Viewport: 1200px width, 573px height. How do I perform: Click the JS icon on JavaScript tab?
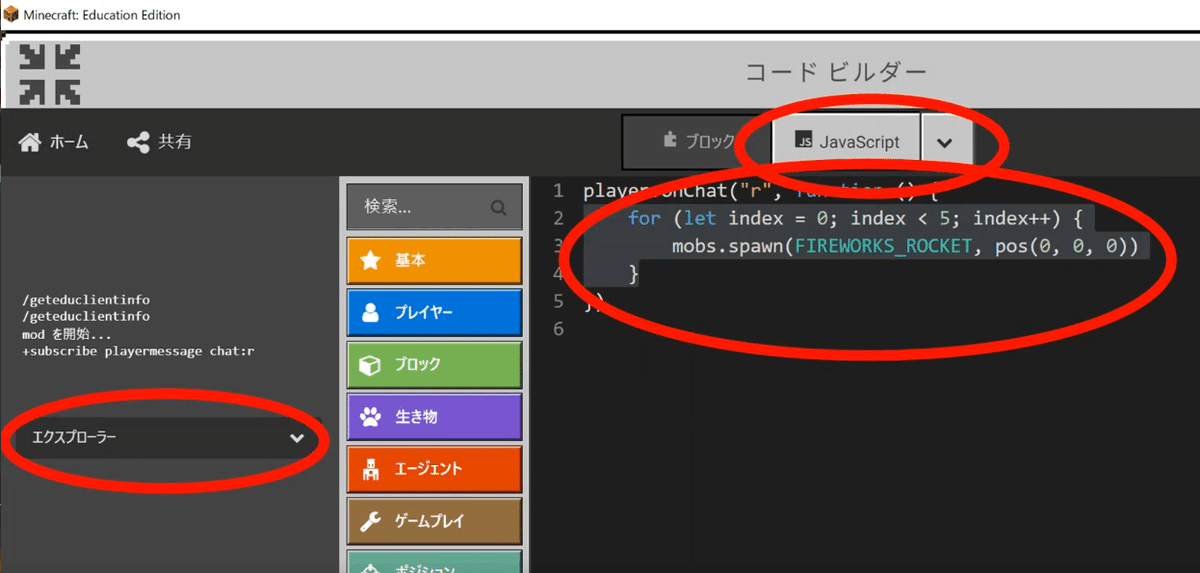tap(803, 142)
